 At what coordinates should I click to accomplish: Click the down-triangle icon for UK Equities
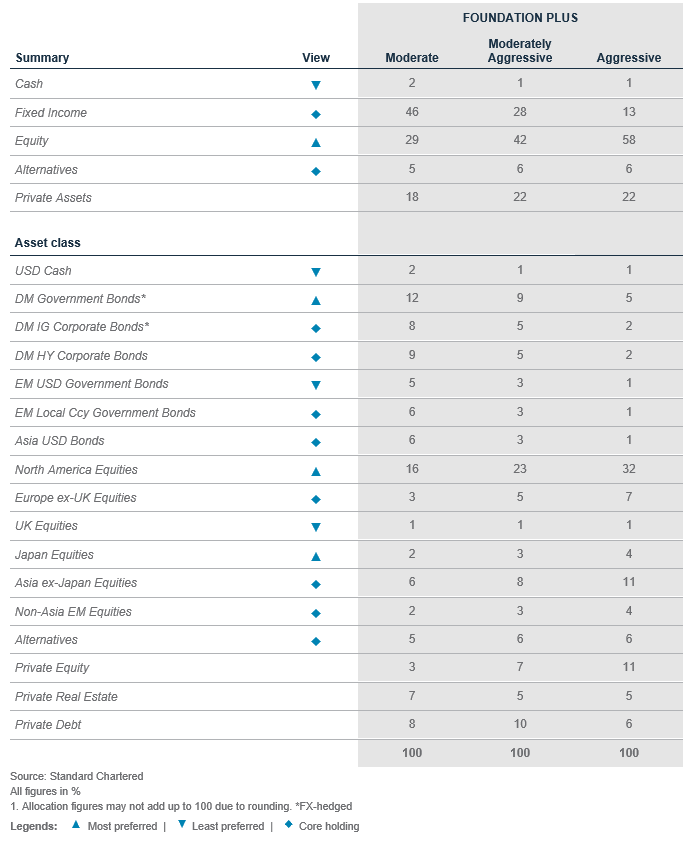[x=316, y=527]
